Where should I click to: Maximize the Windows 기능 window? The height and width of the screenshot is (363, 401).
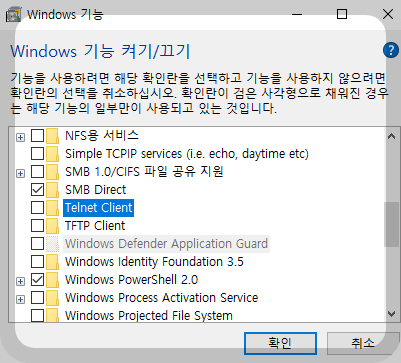point(342,14)
